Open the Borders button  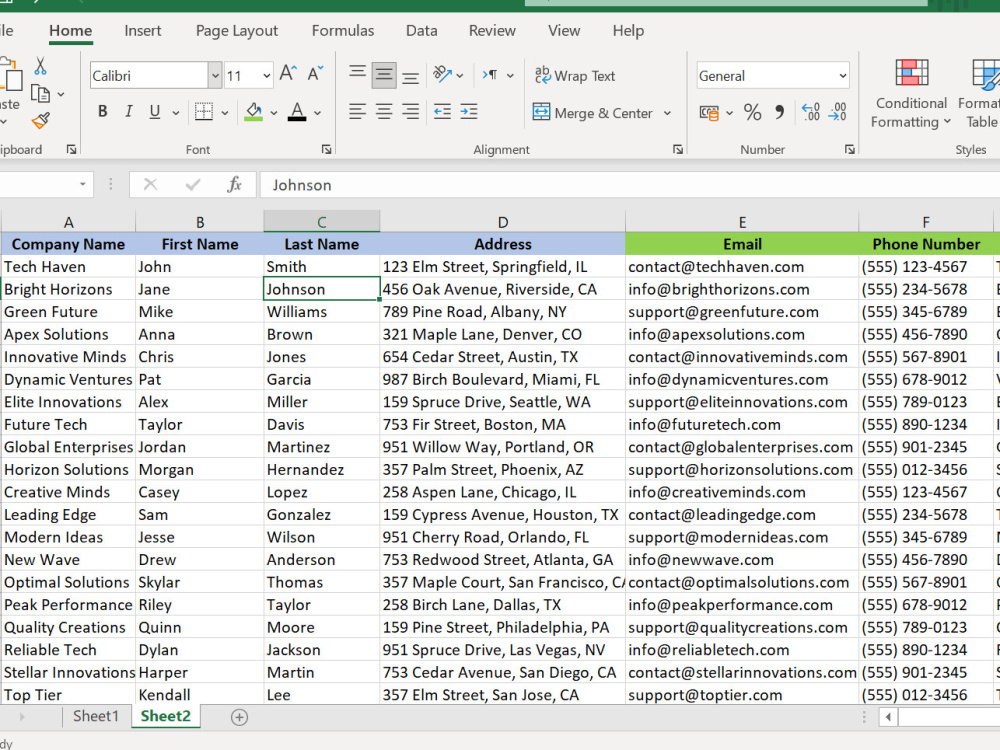[204, 112]
